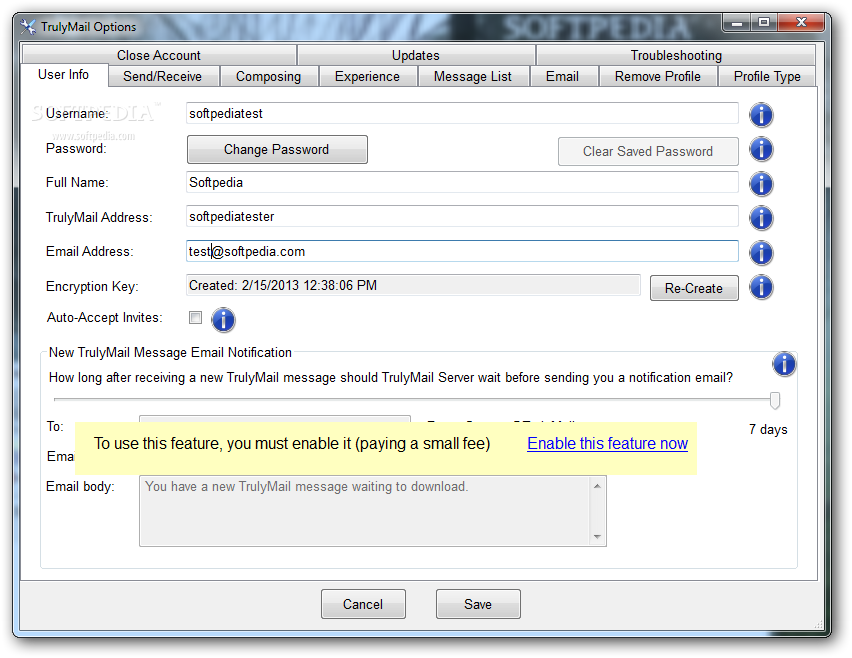Click the Clear Saved Password button
The width and height of the screenshot is (852, 658).
[648, 151]
